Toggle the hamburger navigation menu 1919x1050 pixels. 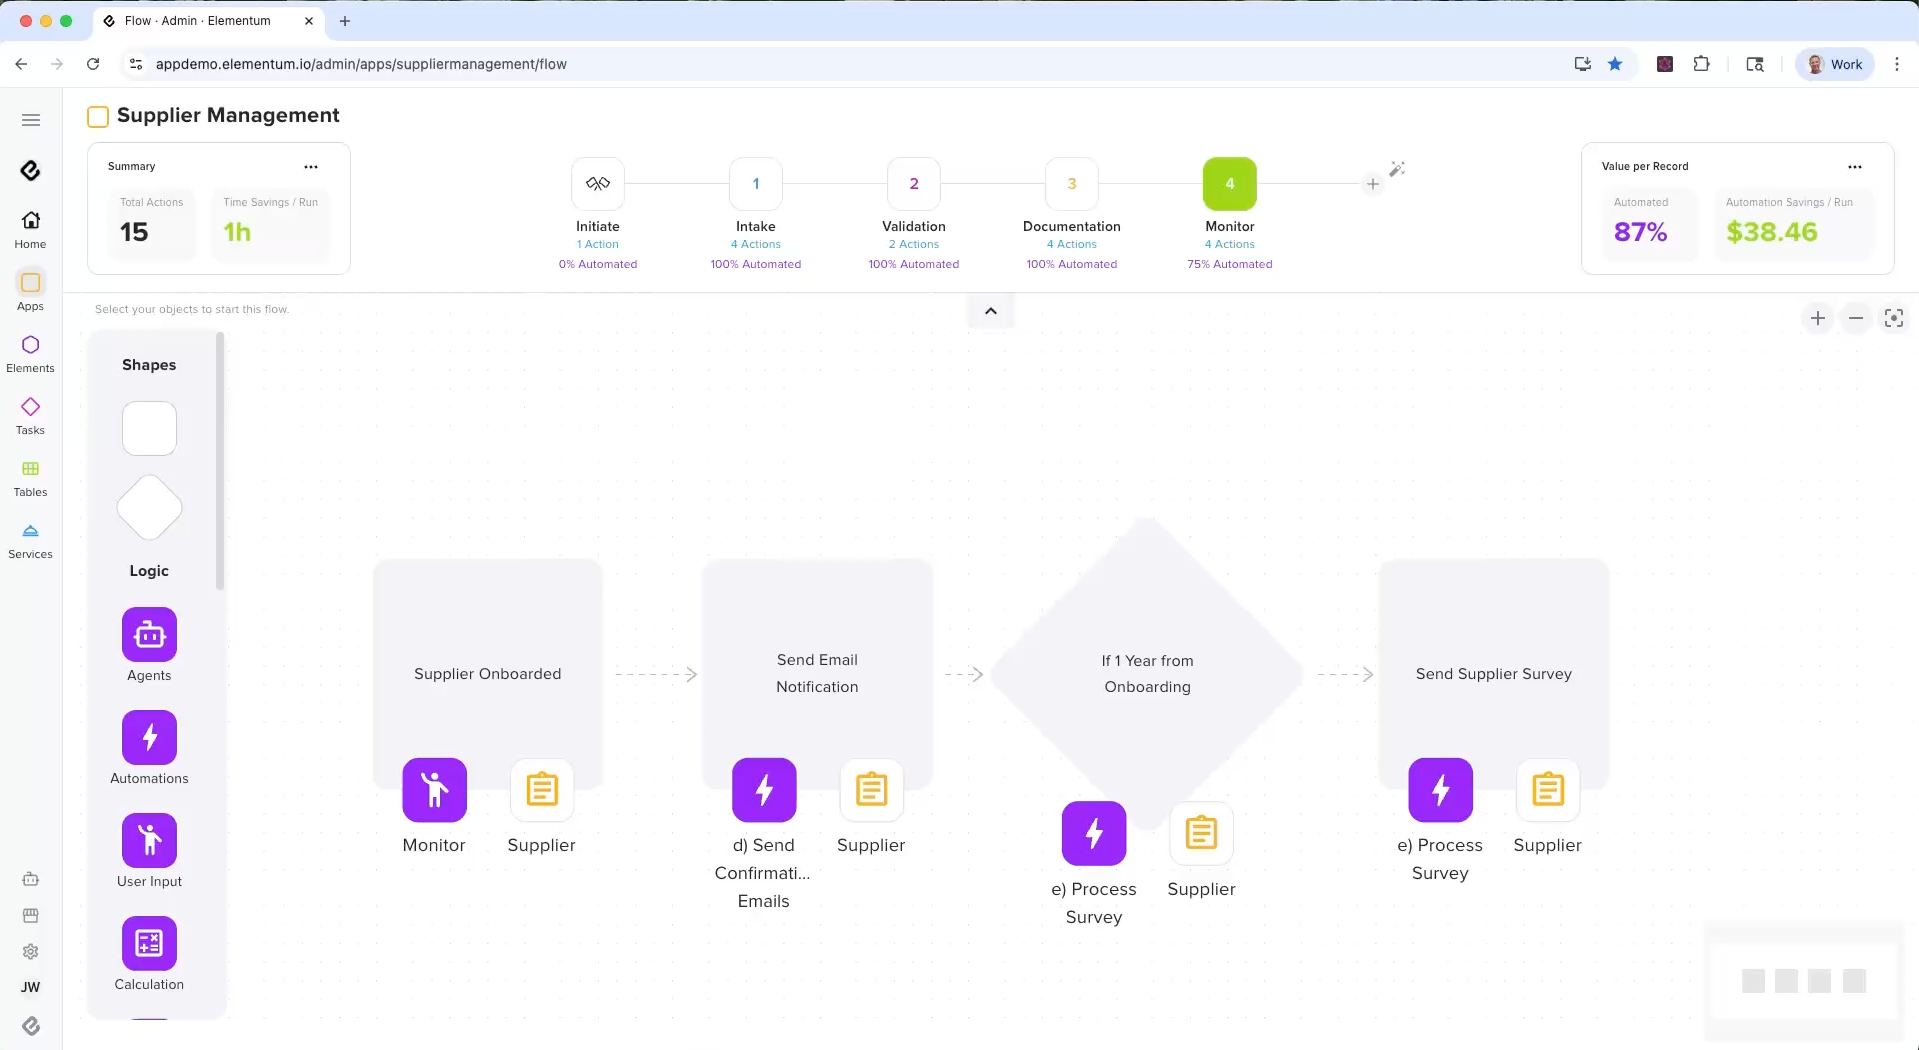click(x=31, y=120)
